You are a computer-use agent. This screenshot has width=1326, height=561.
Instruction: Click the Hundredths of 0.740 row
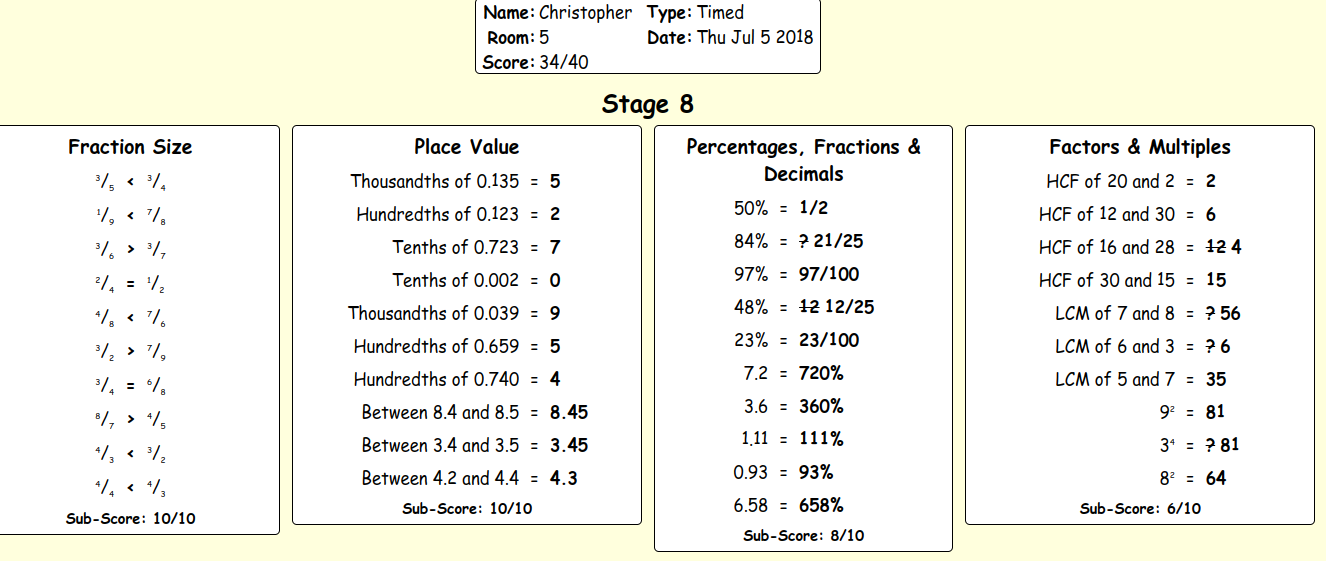(x=457, y=379)
